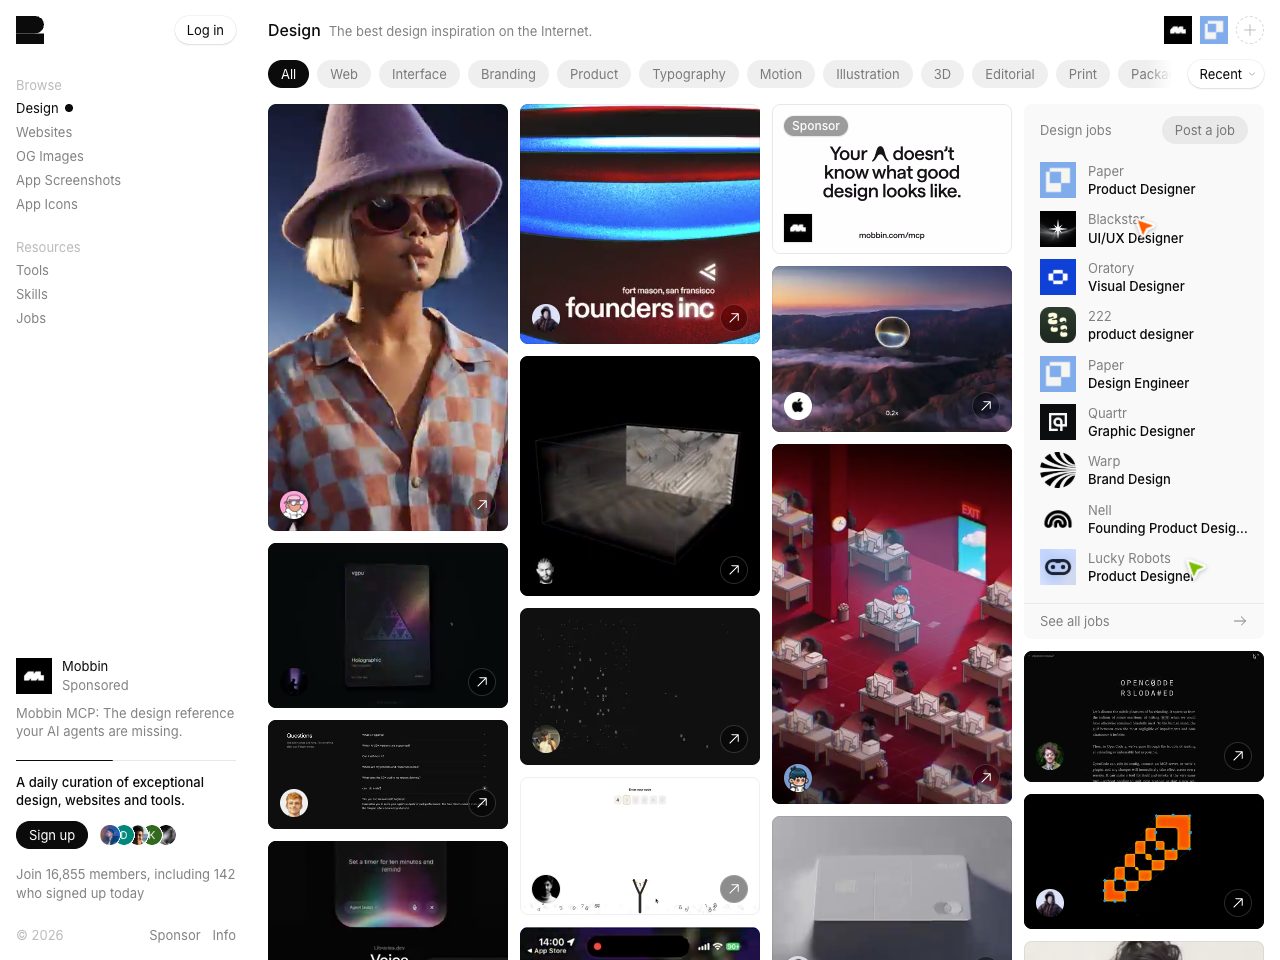1280x960 pixels.
Task: Open arrow on founders inc card
Action: [x=734, y=318]
